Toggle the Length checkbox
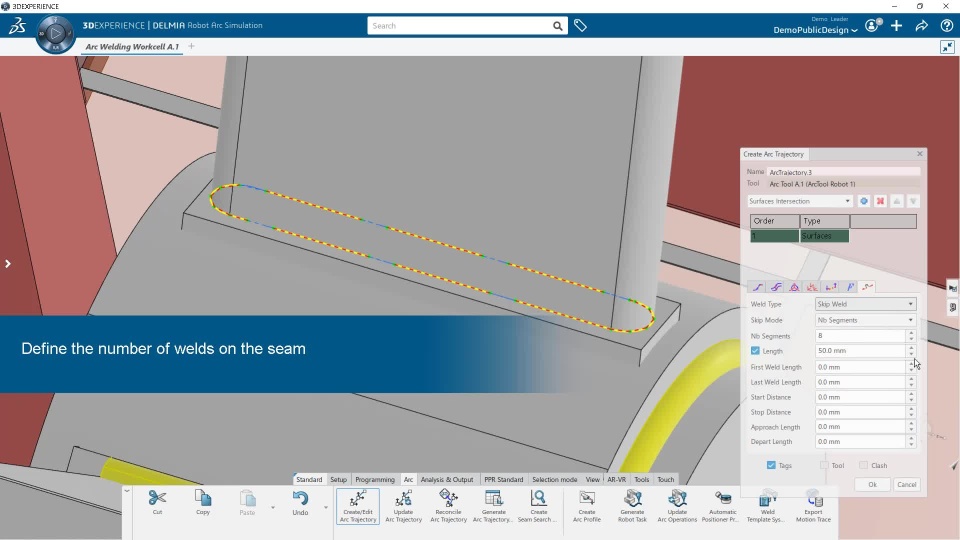 [x=755, y=351]
